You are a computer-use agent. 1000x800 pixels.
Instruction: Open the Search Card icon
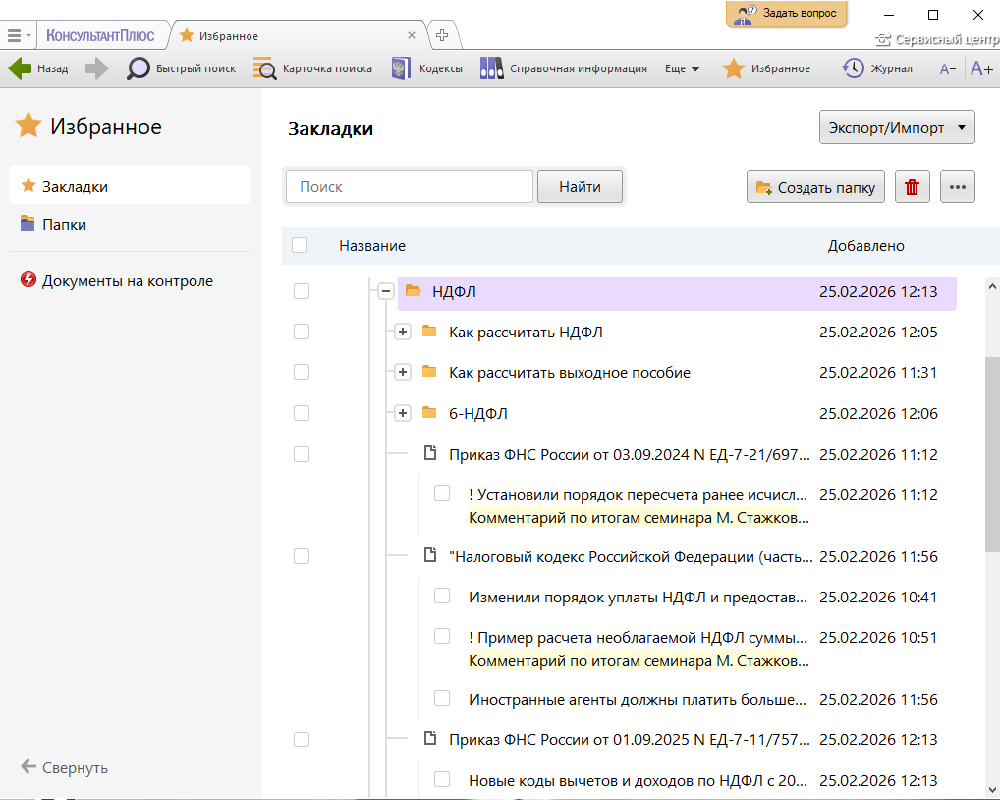[x=265, y=69]
